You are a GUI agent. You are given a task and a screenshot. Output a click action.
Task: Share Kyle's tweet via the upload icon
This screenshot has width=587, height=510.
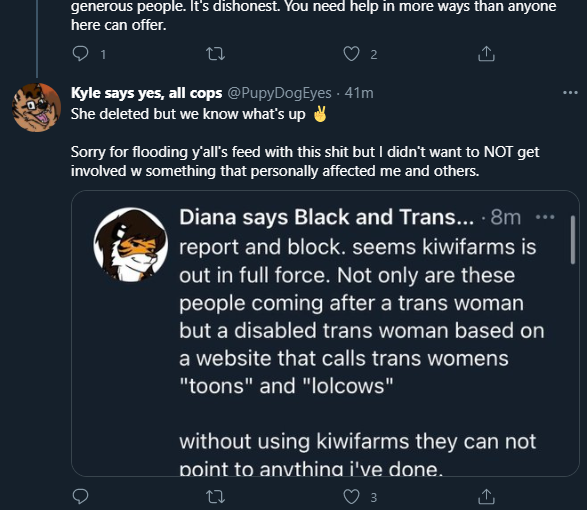click(486, 497)
